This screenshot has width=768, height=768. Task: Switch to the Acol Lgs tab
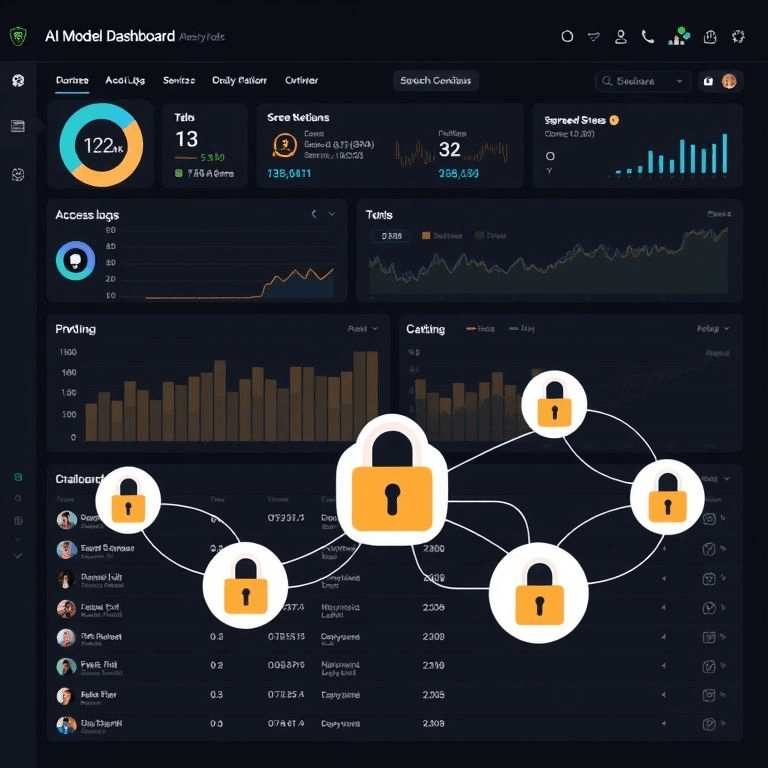coord(125,80)
